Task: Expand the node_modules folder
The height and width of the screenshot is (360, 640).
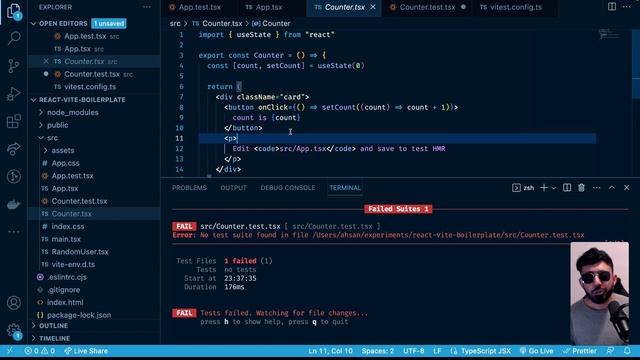Action: [x=72, y=112]
